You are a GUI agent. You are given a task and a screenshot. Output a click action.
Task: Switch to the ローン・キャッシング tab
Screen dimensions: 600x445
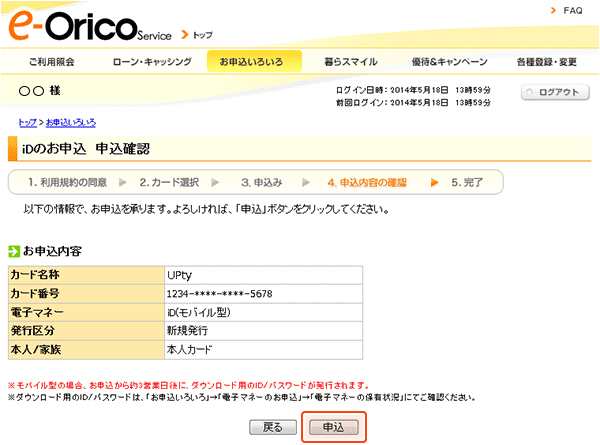[x=152, y=62]
